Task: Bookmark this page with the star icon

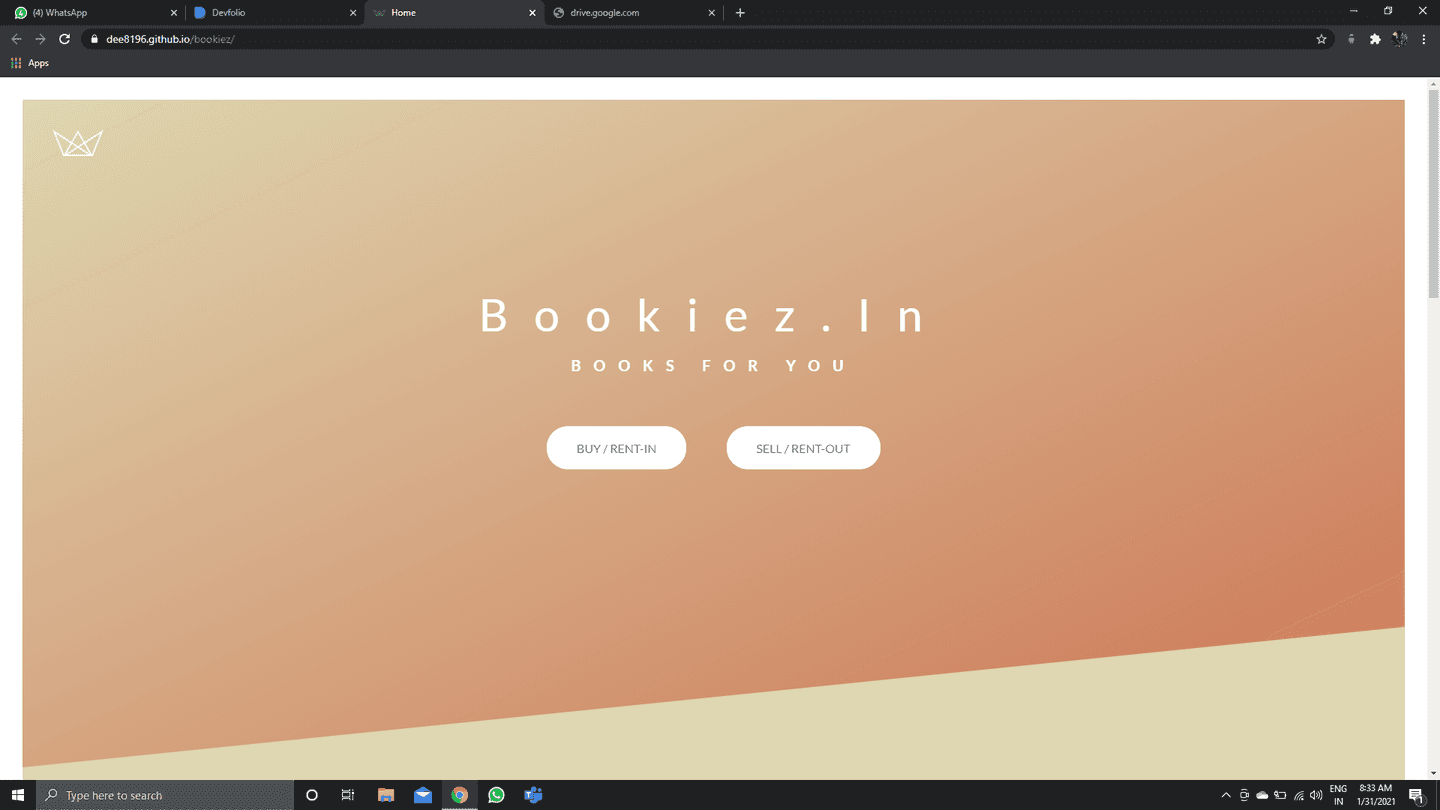Action: point(1321,39)
